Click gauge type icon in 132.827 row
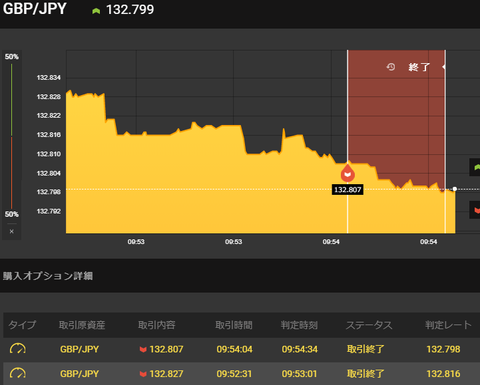480x385 pixels. pos(18,373)
